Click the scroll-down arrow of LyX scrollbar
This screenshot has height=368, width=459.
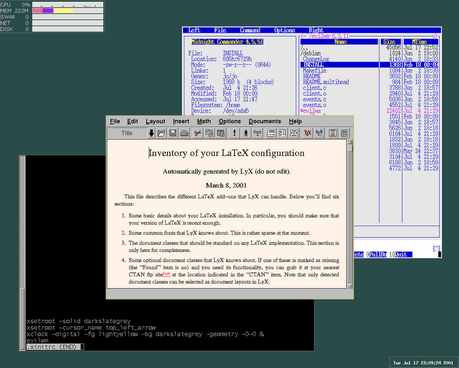[350, 286]
